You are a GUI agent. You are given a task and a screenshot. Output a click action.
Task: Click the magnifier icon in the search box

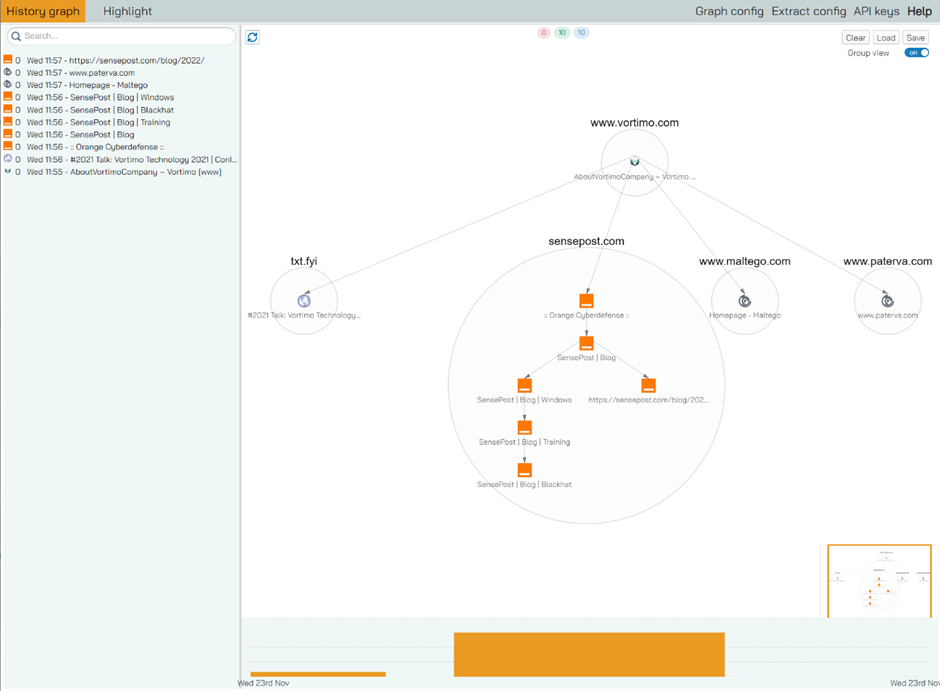tap(16, 37)
